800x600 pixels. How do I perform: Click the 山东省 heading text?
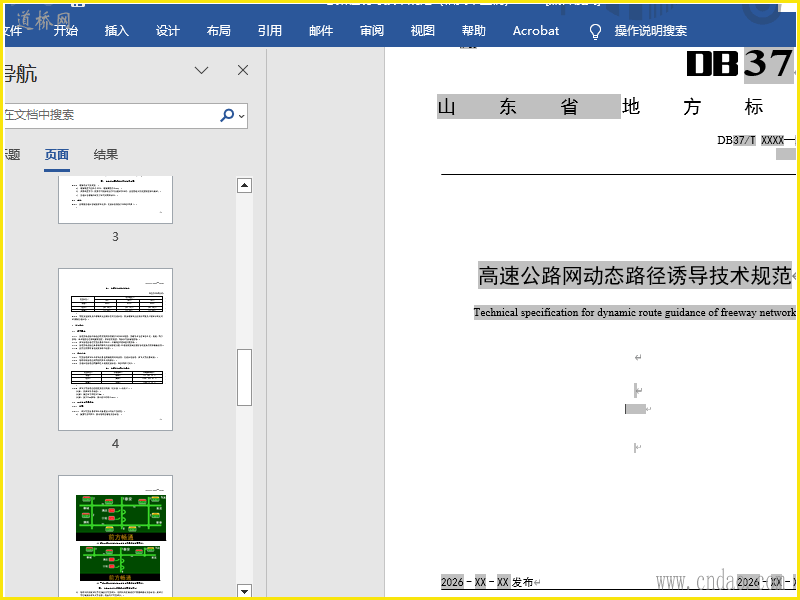[529, 107]
